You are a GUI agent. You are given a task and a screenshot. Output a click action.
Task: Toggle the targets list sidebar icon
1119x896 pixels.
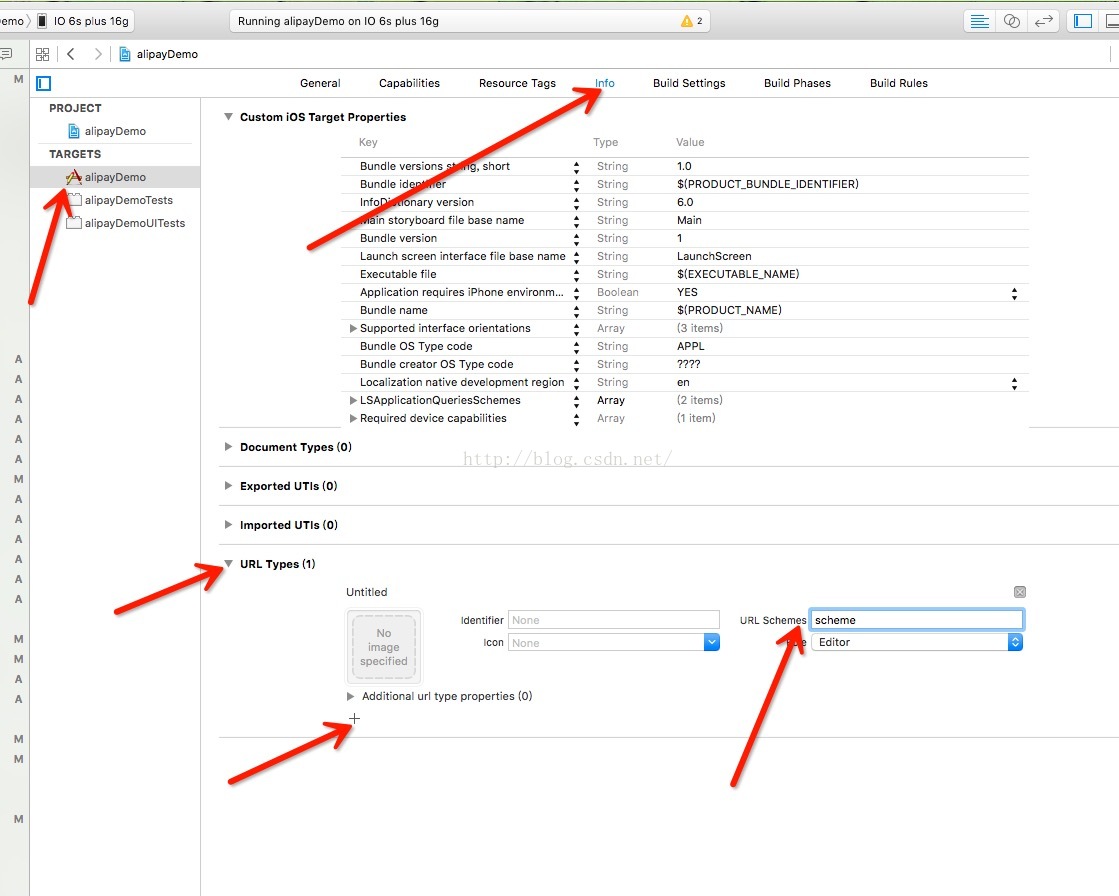click(44, 83)
